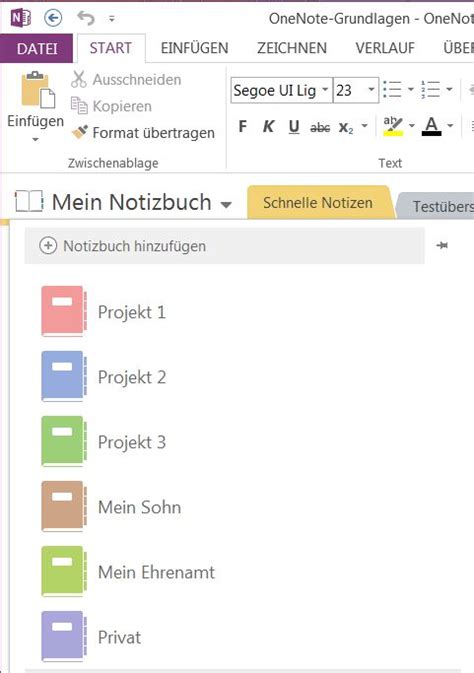Open numbered list style dropdown arrow

[x=449, y=90]
